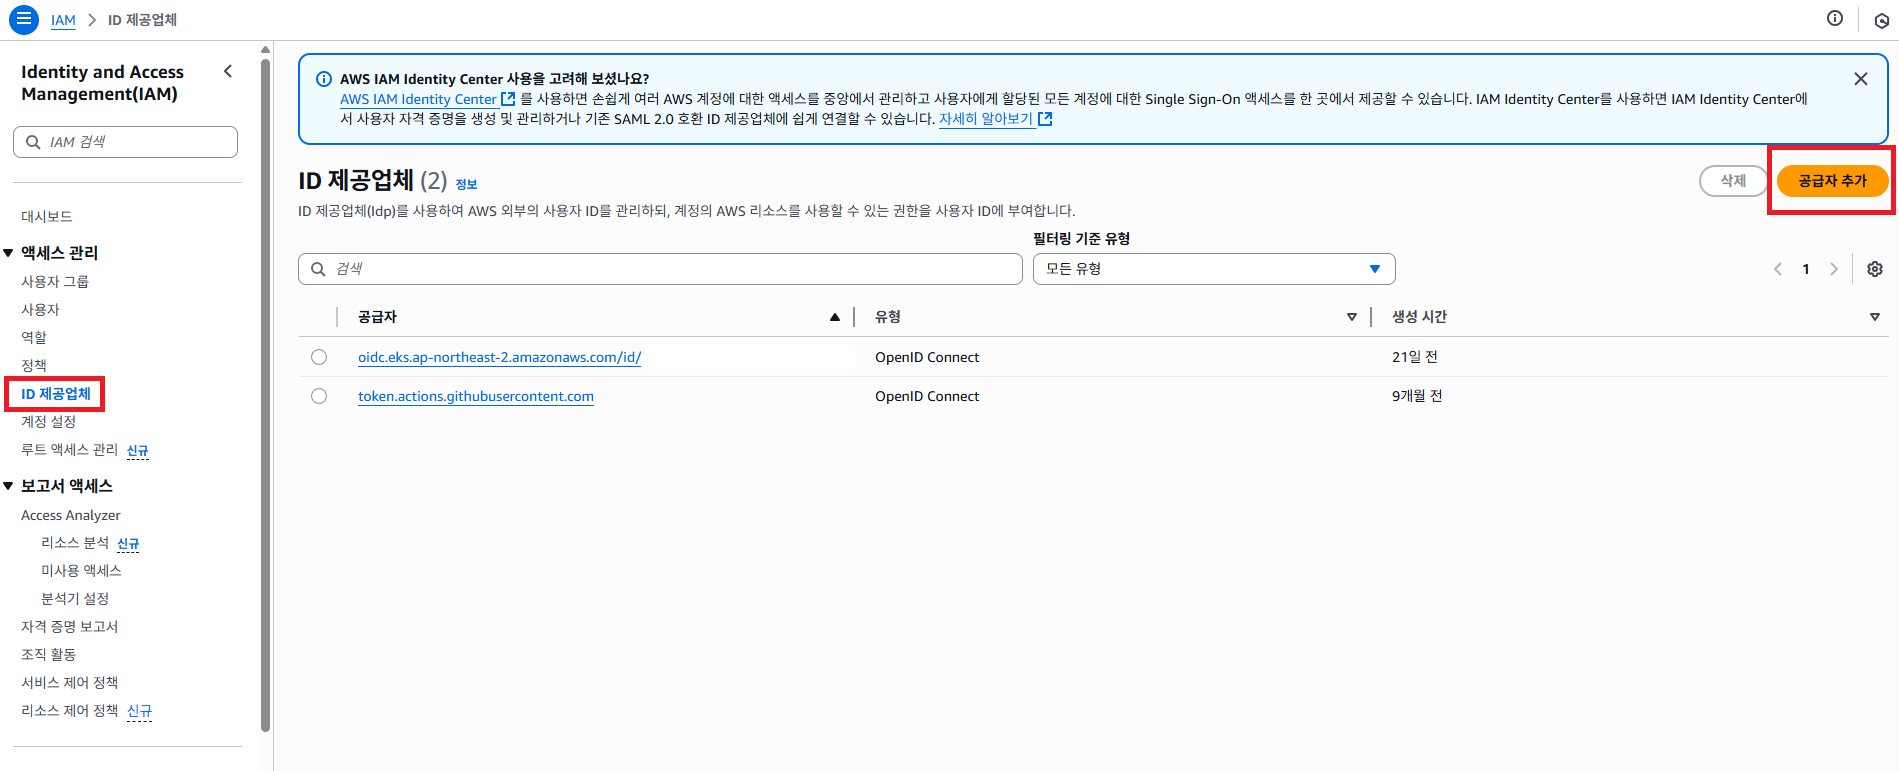Click the IAM breadcrumb link

pos(63,20)
